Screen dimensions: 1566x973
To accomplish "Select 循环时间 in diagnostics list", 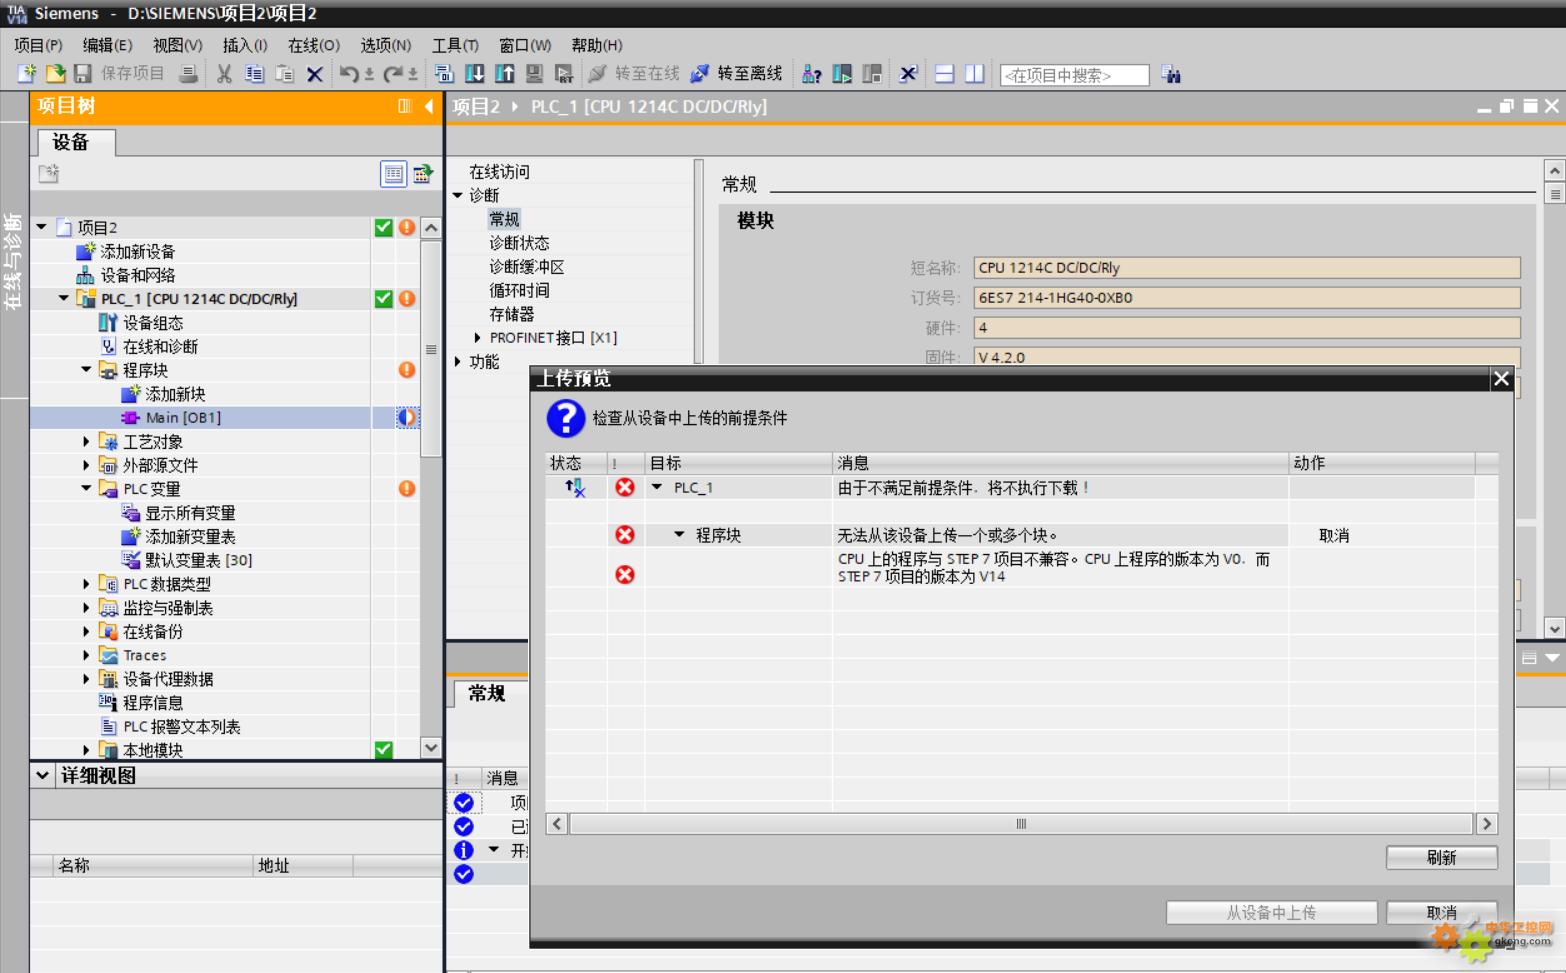I will pyautogui.click(x=519, y=290).
